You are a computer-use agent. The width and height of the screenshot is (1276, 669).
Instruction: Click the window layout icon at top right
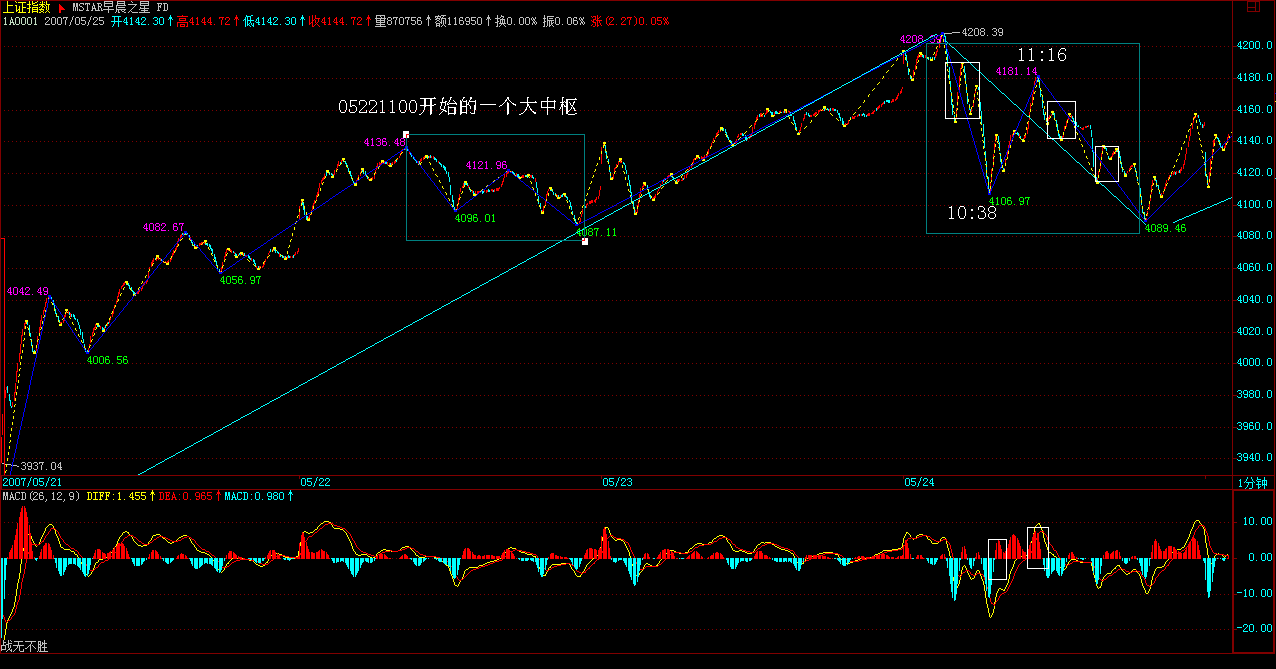[1254, 8]
